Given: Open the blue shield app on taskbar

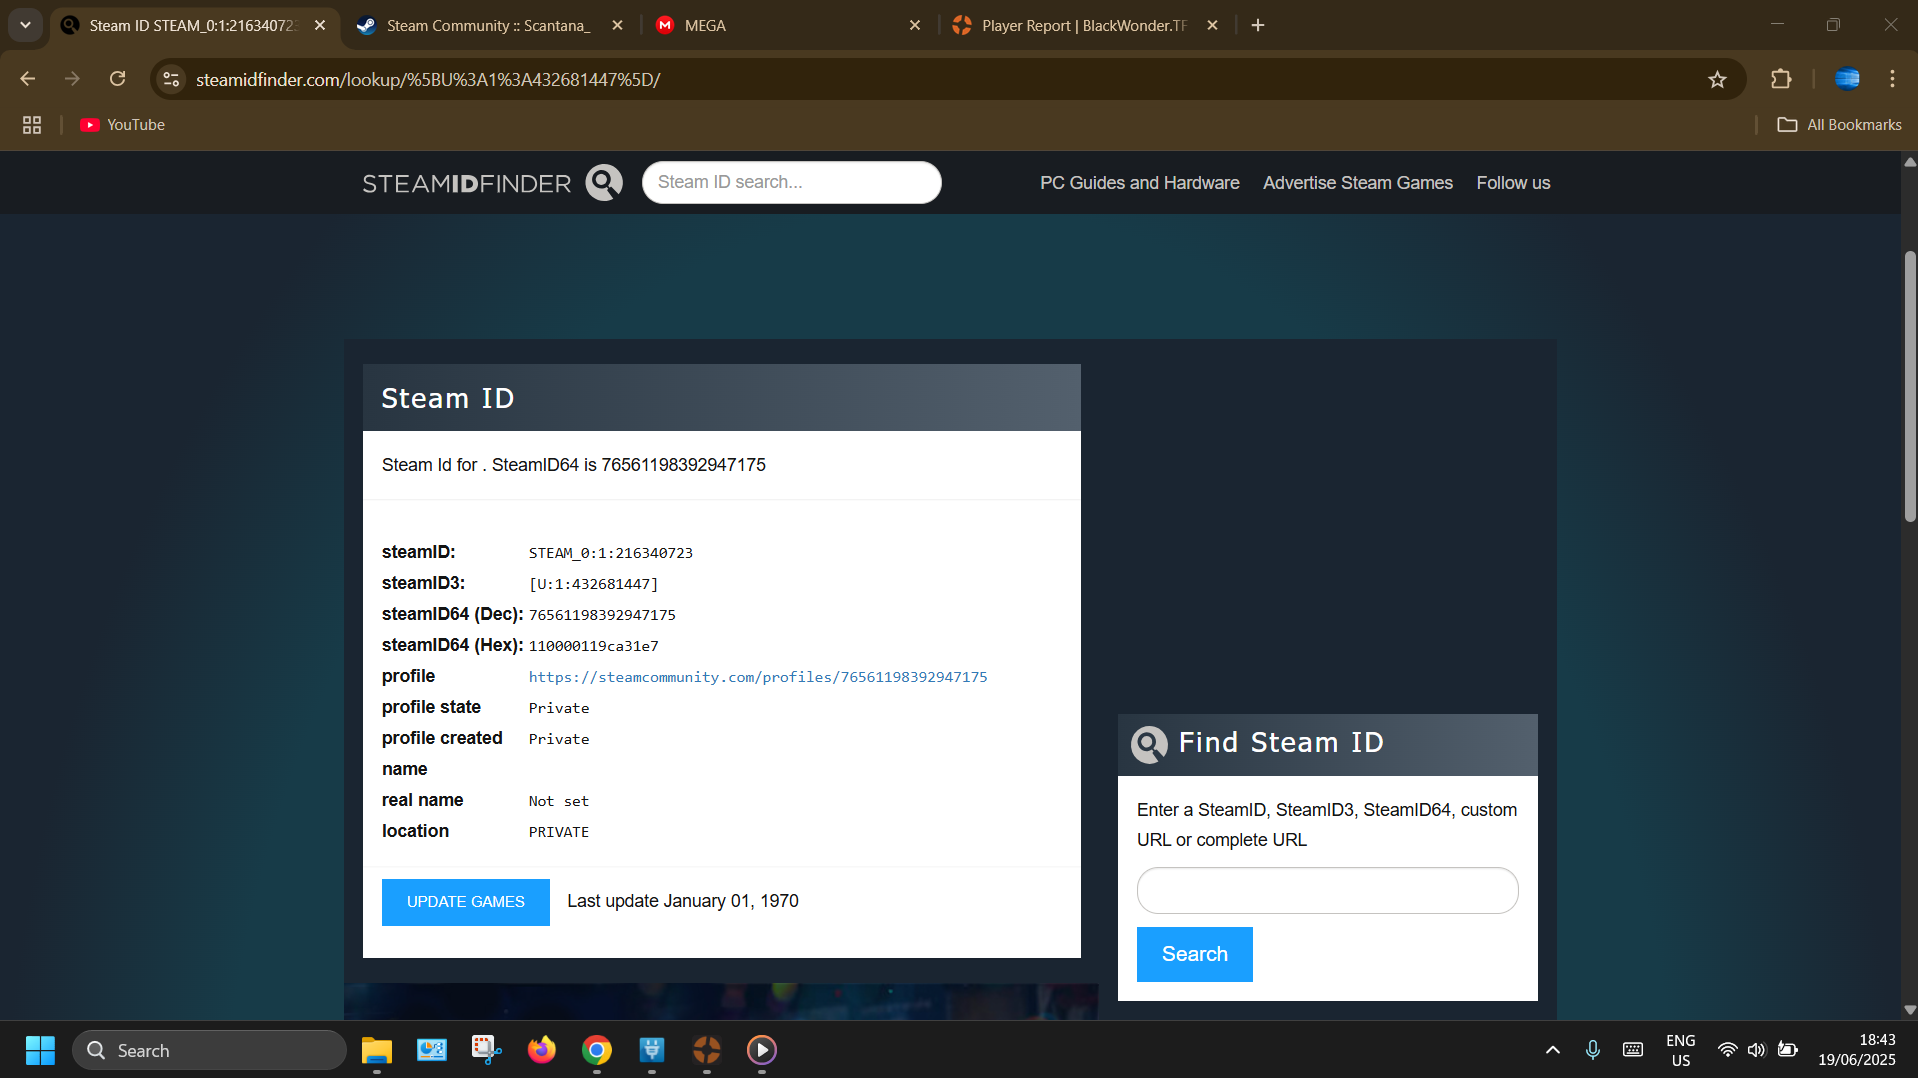Looking at the screenshot, I should pyautogui.click(x=651, y=1050).
